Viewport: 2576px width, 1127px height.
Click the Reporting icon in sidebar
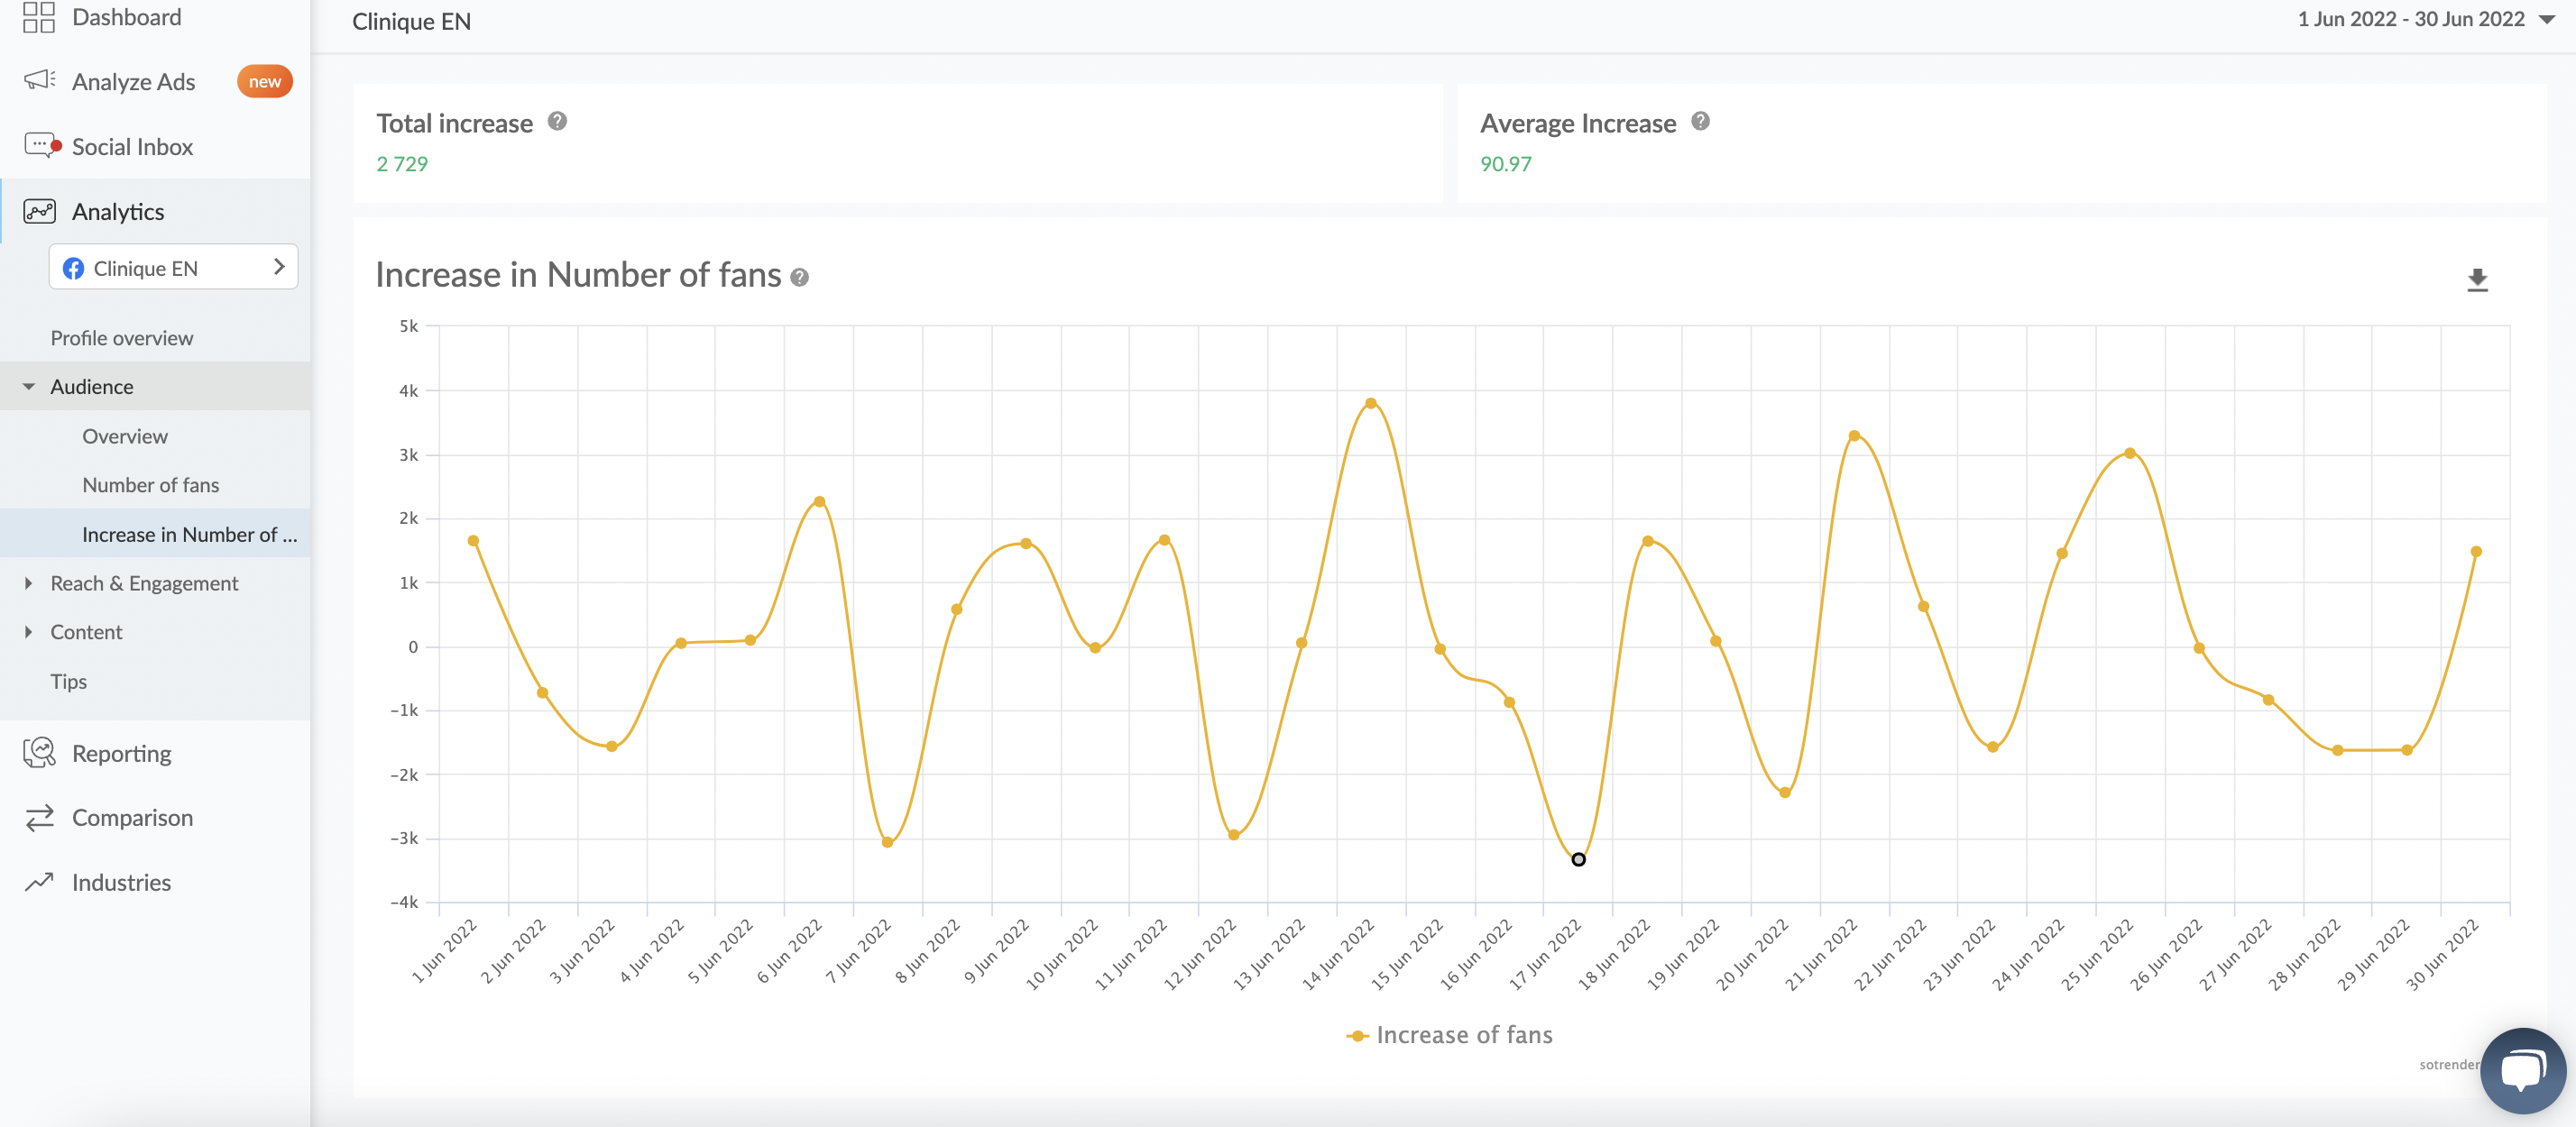pos(39,752)
